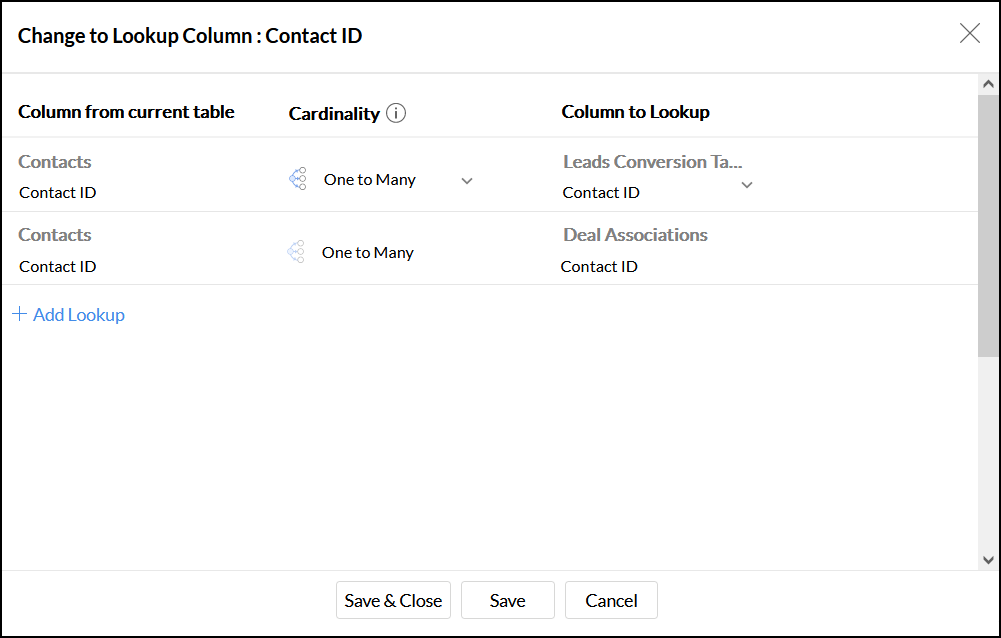The height and width of the screenshot is (638, 1001).
Task: Close the Change to Lookup Column dialog
Action: (x=970, y=34)
